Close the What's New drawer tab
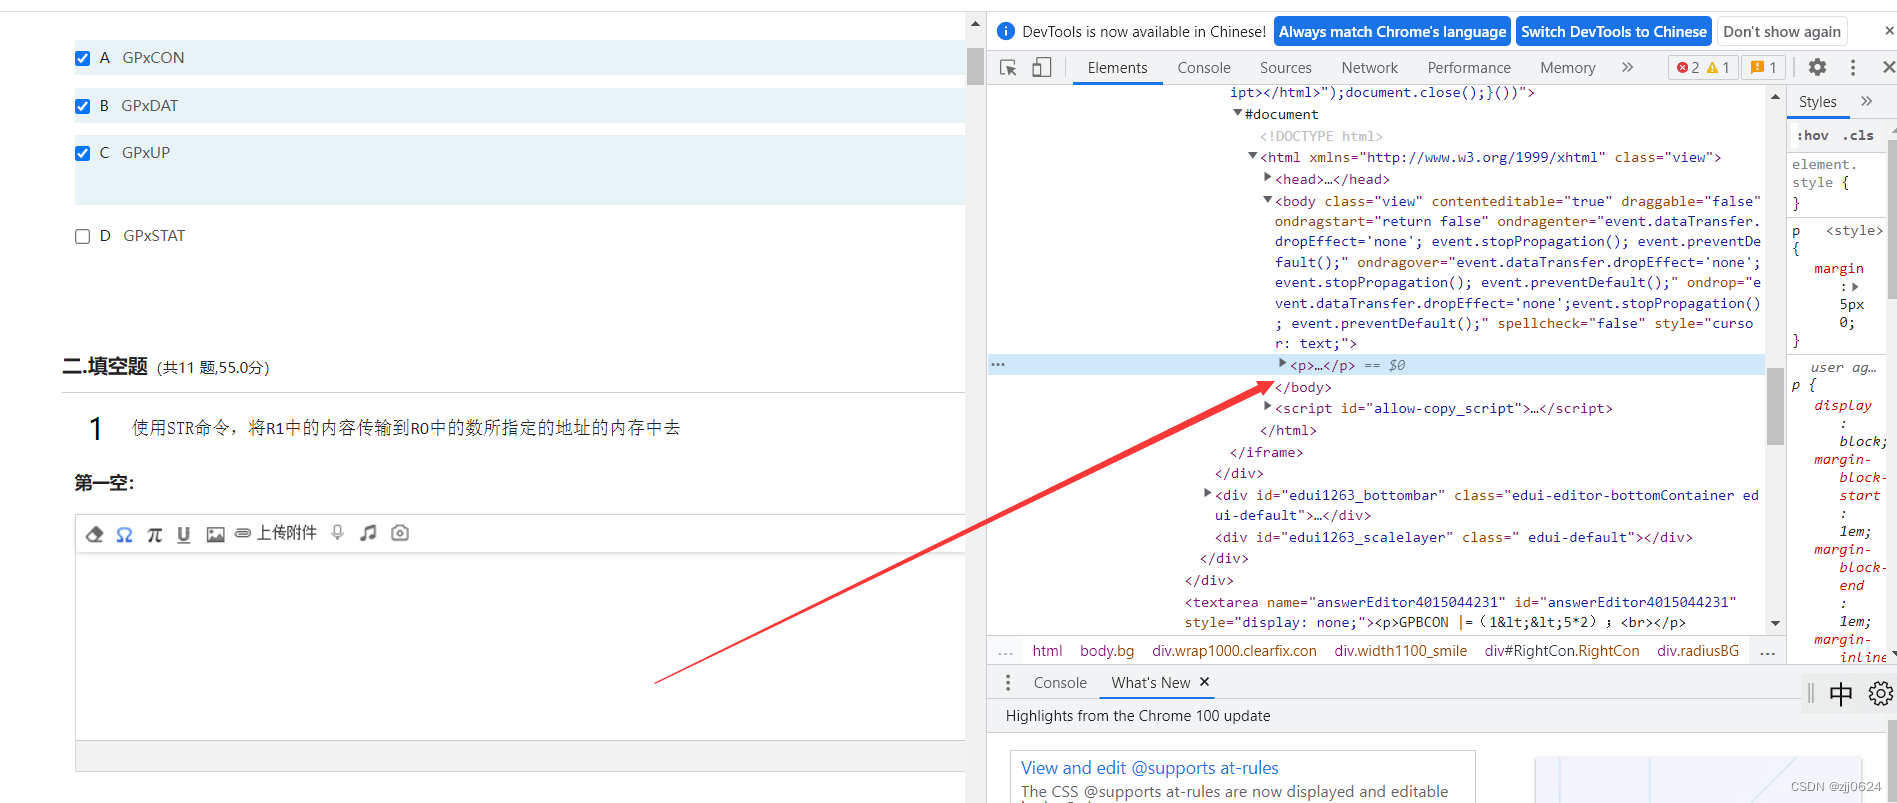The width and height of the screenshot is (1897, 803). [x=1204, y=681]
